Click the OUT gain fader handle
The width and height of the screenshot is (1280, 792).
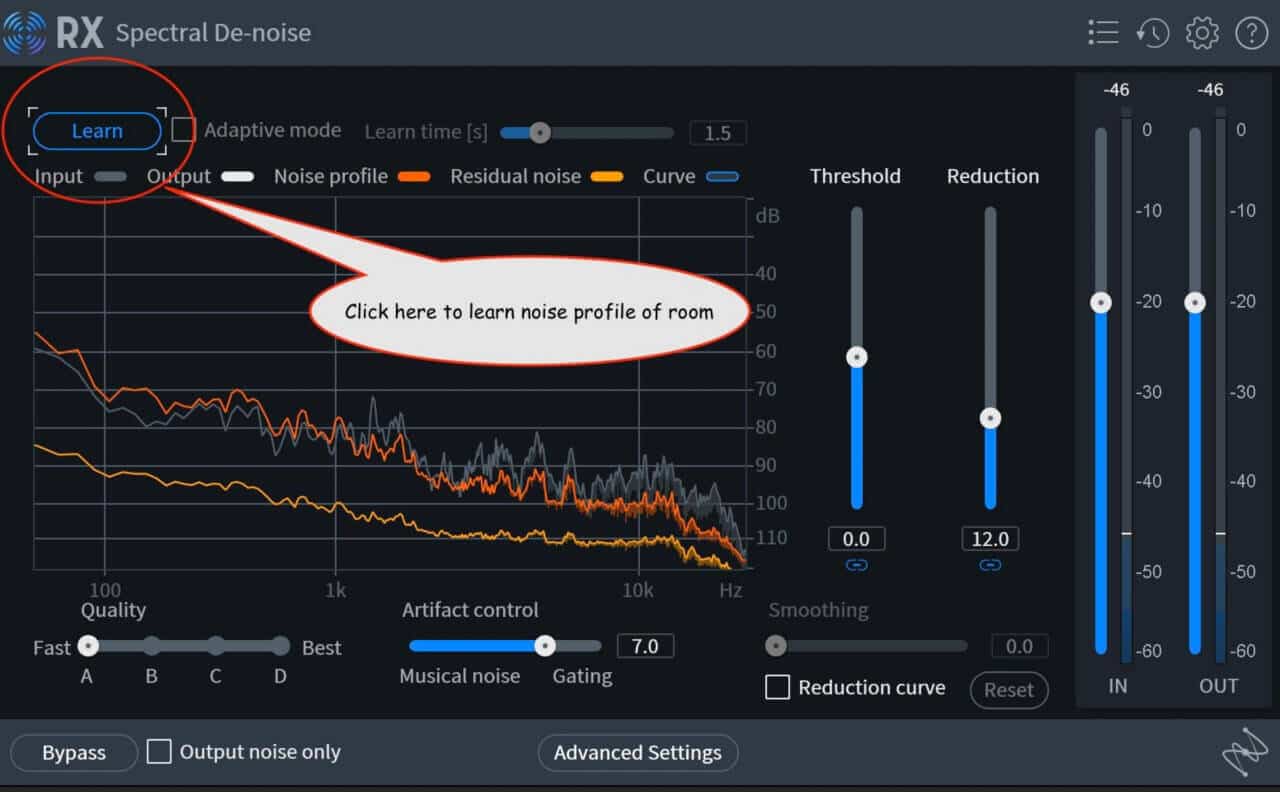(1195, 303)
